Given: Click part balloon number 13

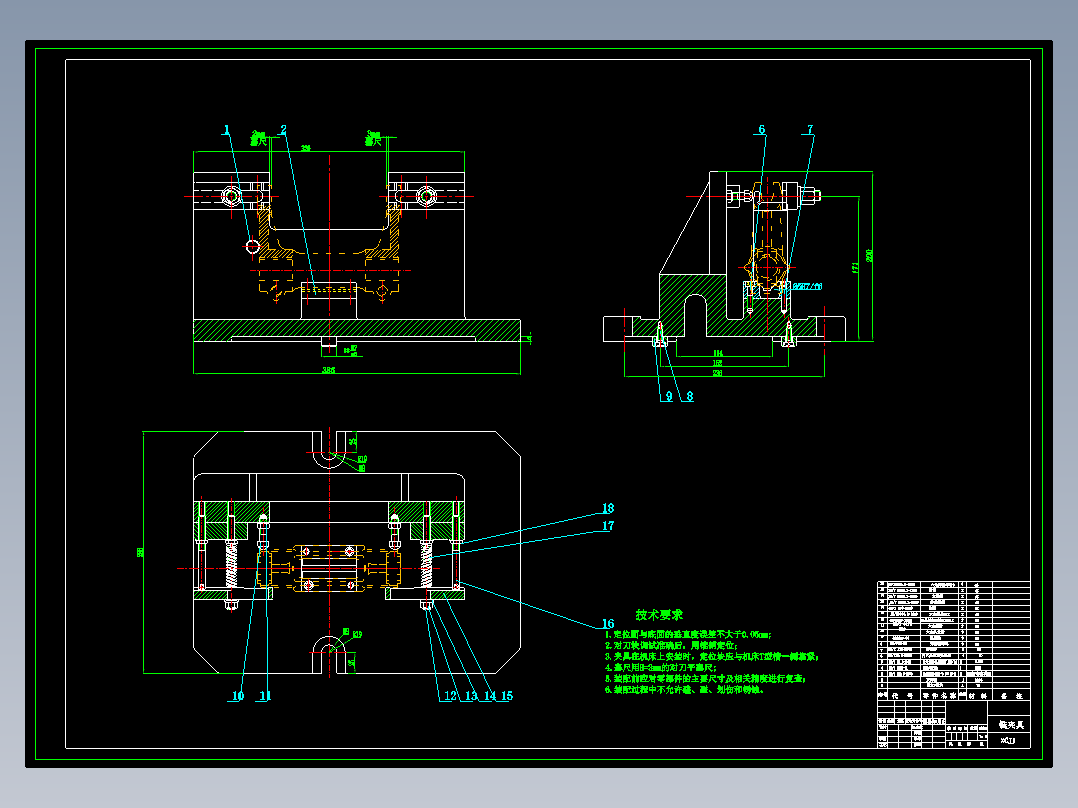Looking at the screenshot, I should point(471,696).
